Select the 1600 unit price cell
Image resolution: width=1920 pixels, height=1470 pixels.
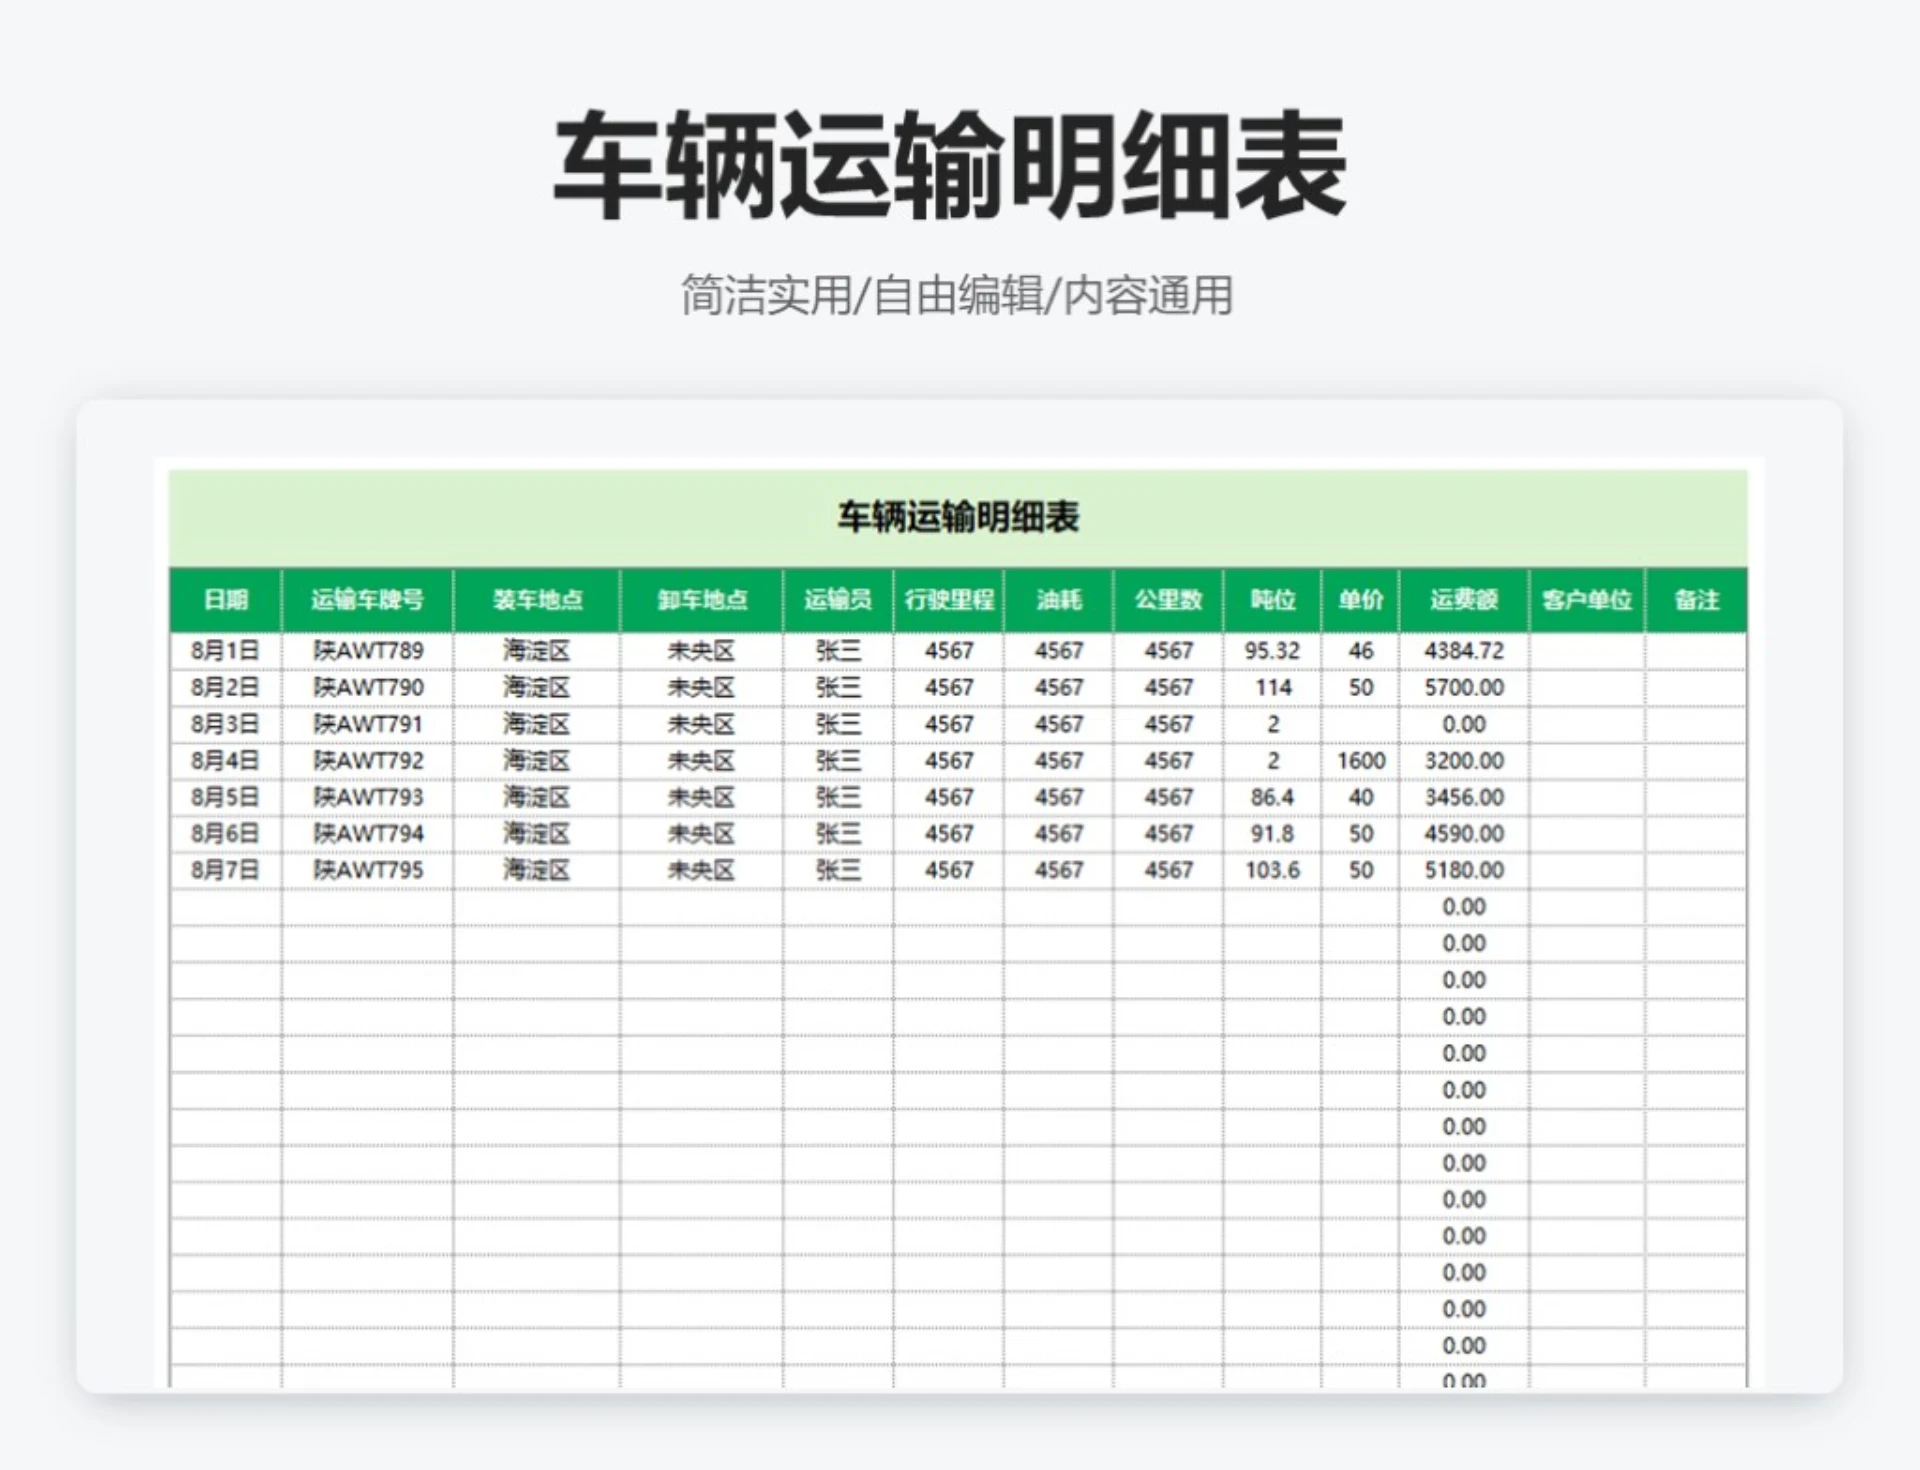(x=1360, y=760)
